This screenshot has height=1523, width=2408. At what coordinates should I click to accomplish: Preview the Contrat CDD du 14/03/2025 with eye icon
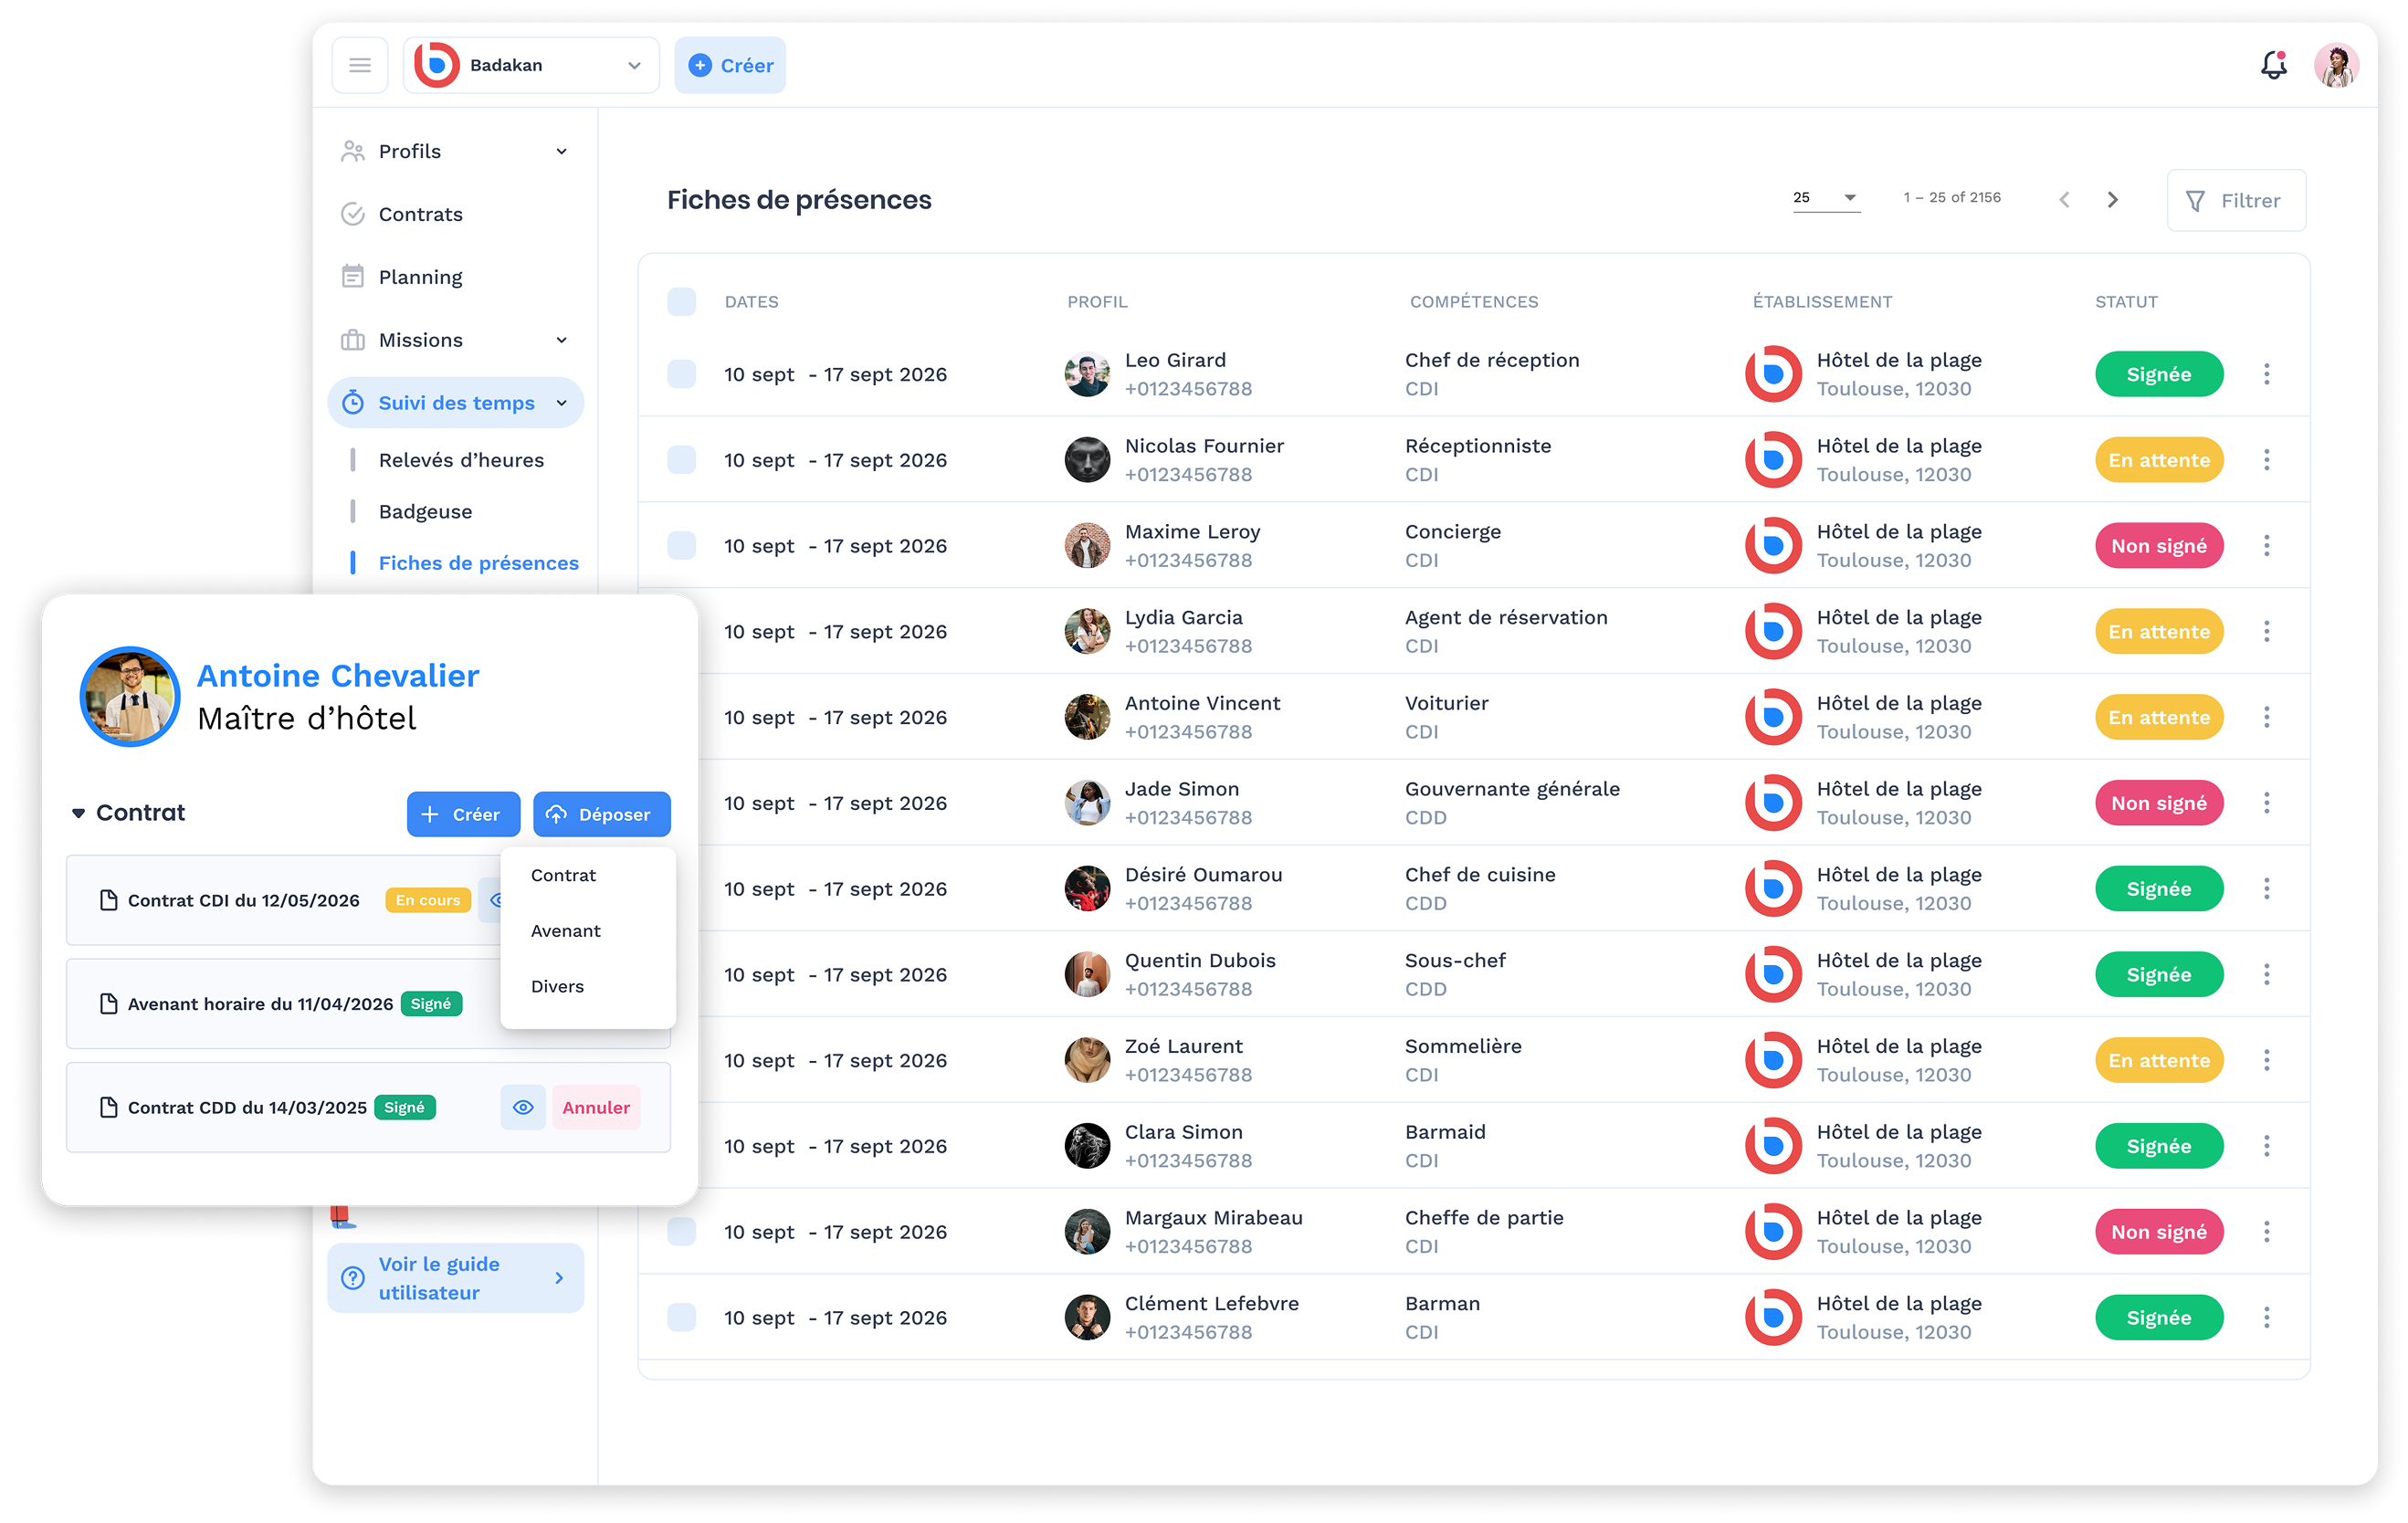522,1107
